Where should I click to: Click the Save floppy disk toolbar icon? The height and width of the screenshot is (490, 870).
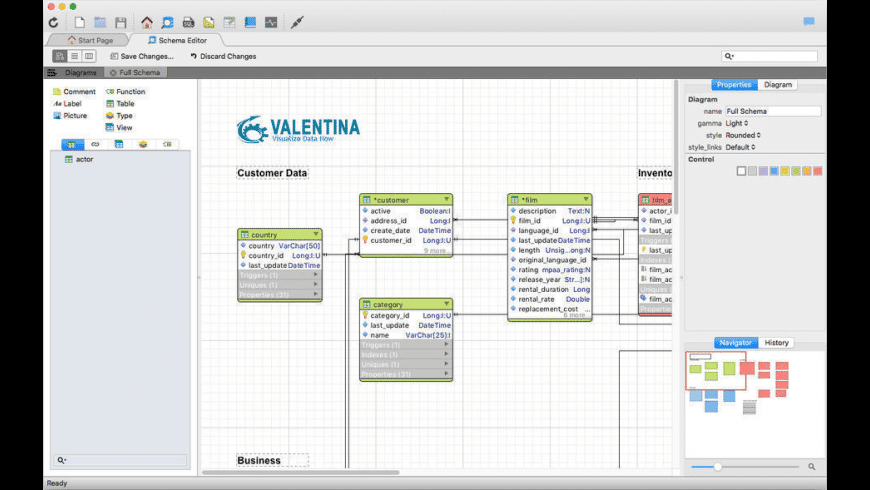coord(120,22)
